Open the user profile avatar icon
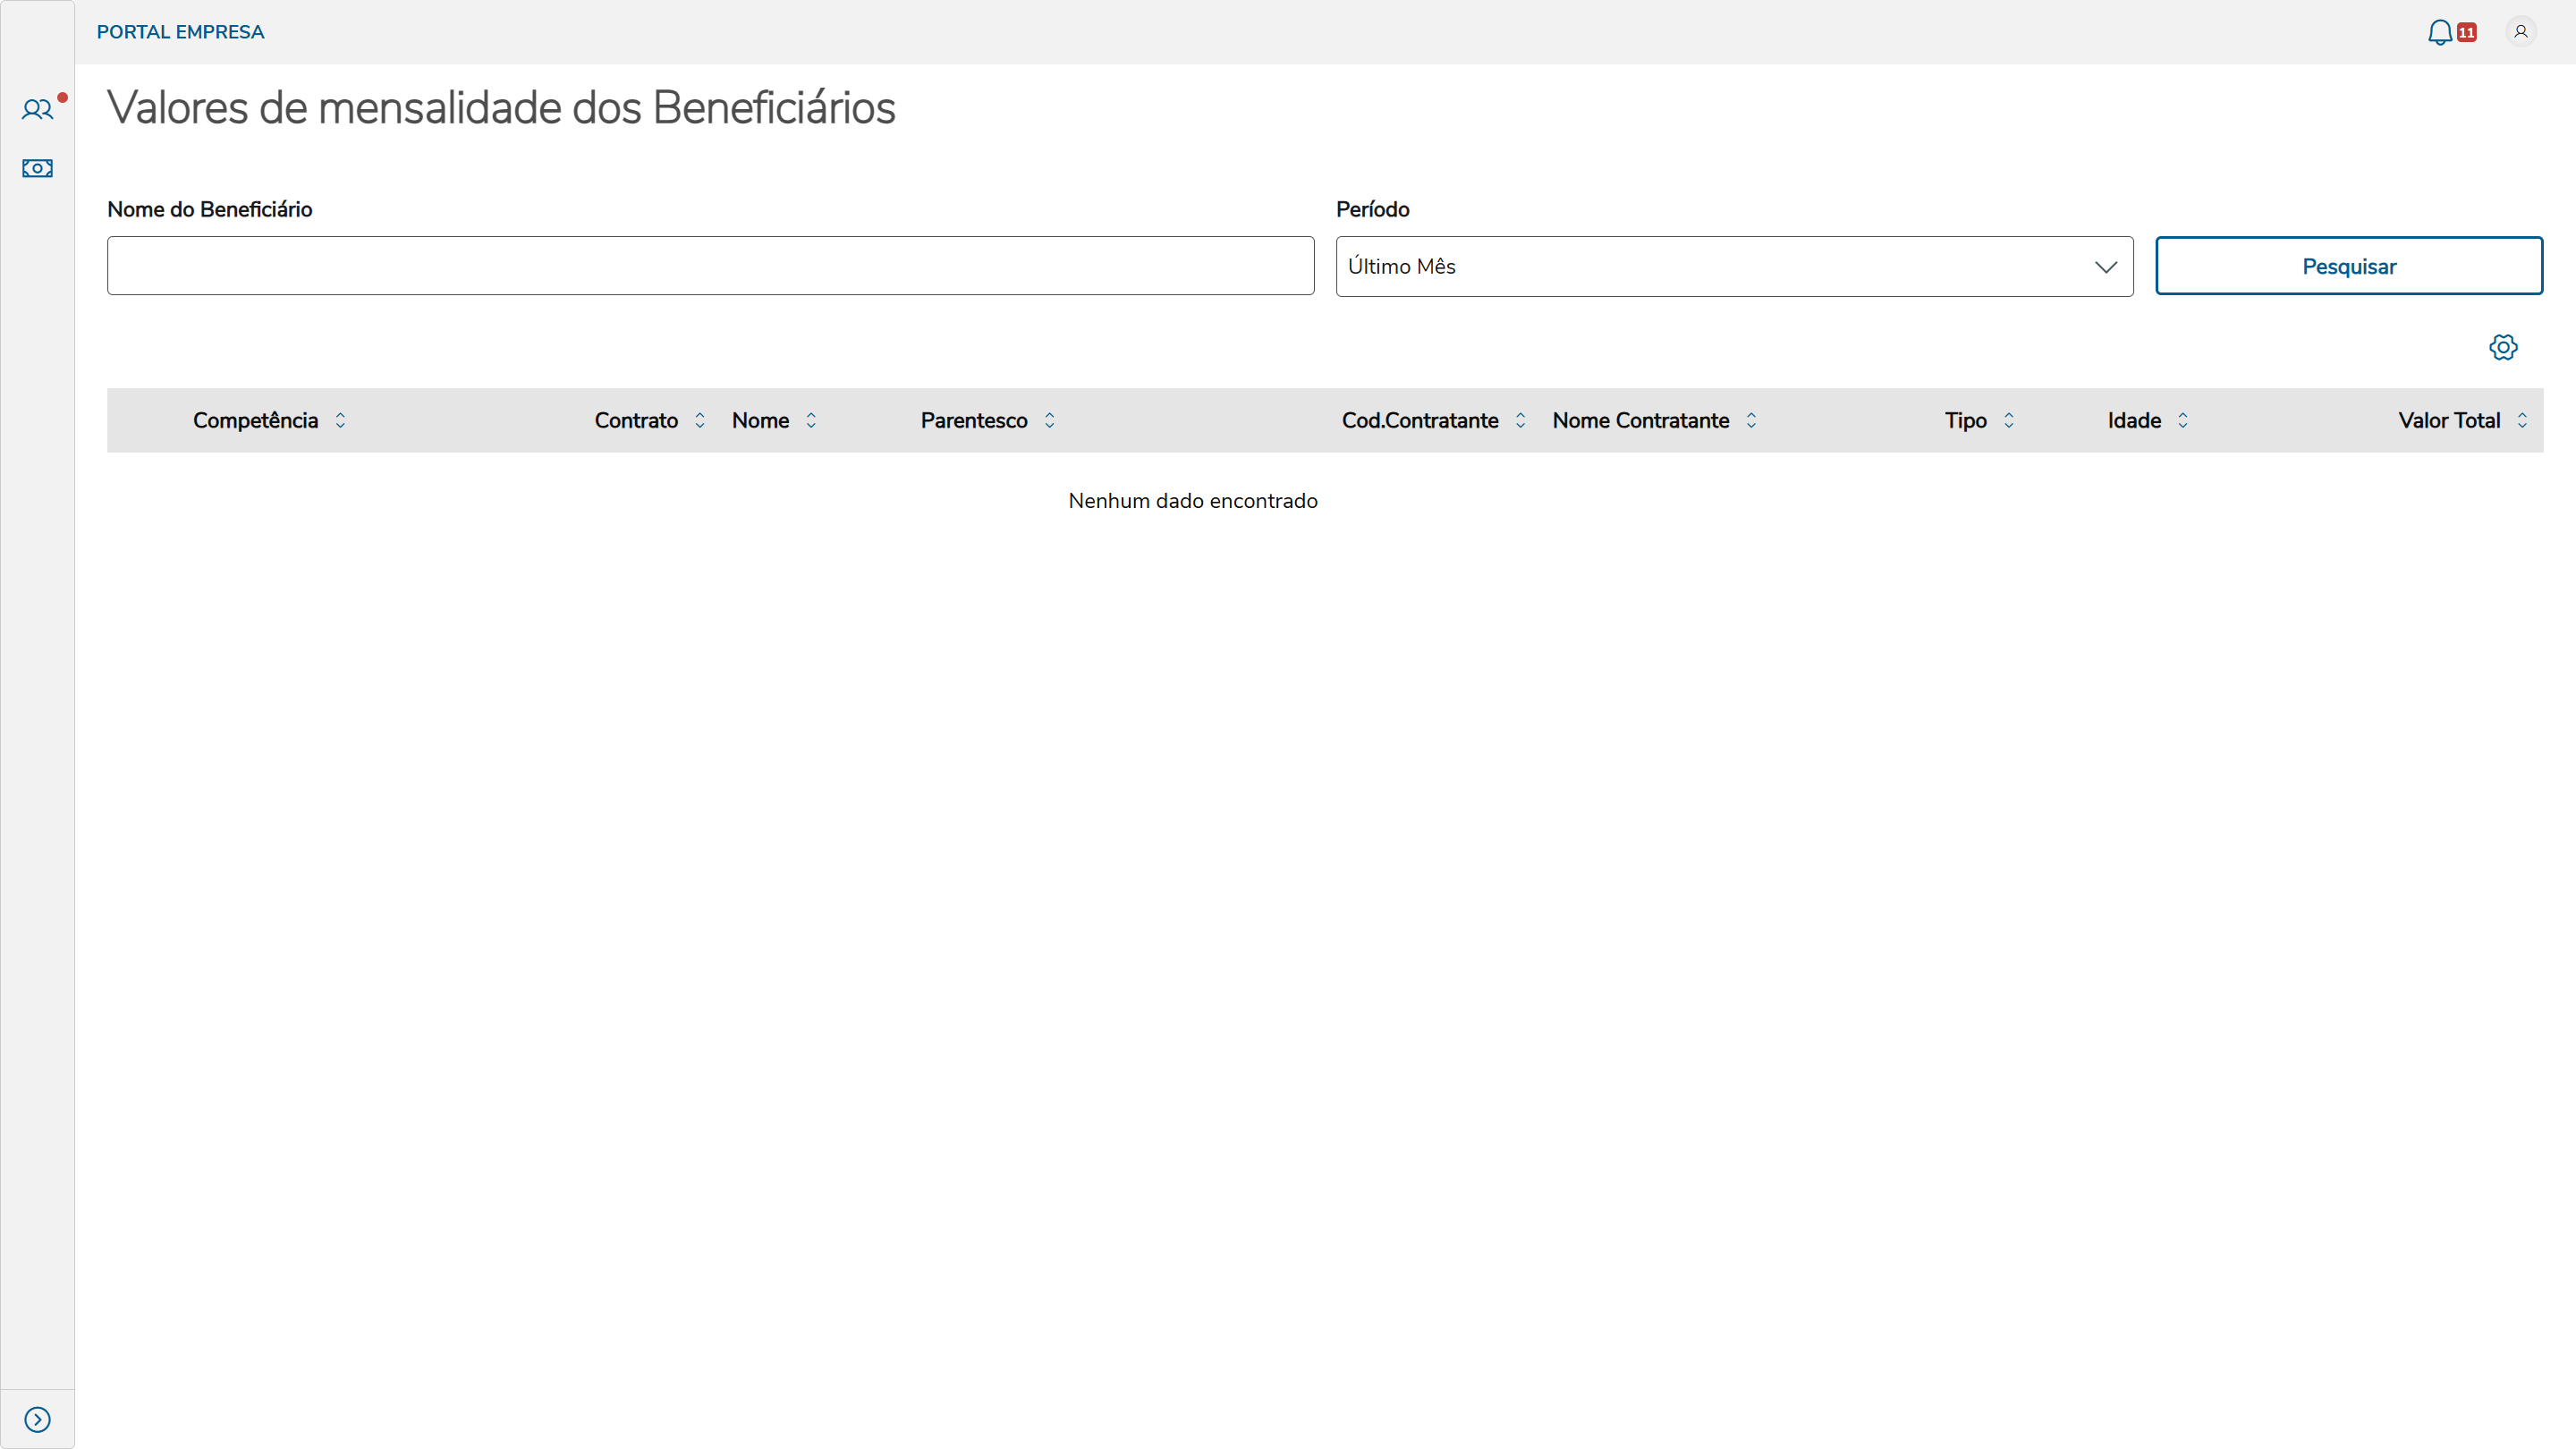2576x1449 pixels. click(2520, 32)
